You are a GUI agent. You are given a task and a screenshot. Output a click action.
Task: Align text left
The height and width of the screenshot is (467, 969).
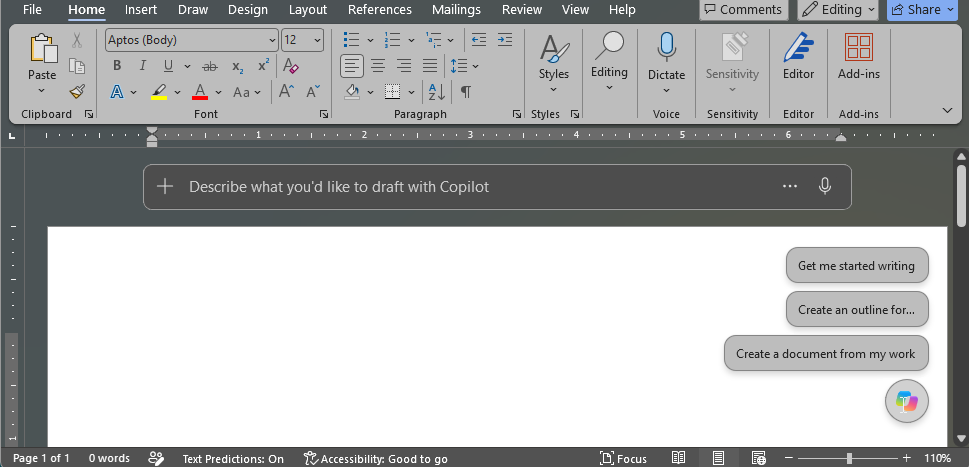(x=352, y=65)
